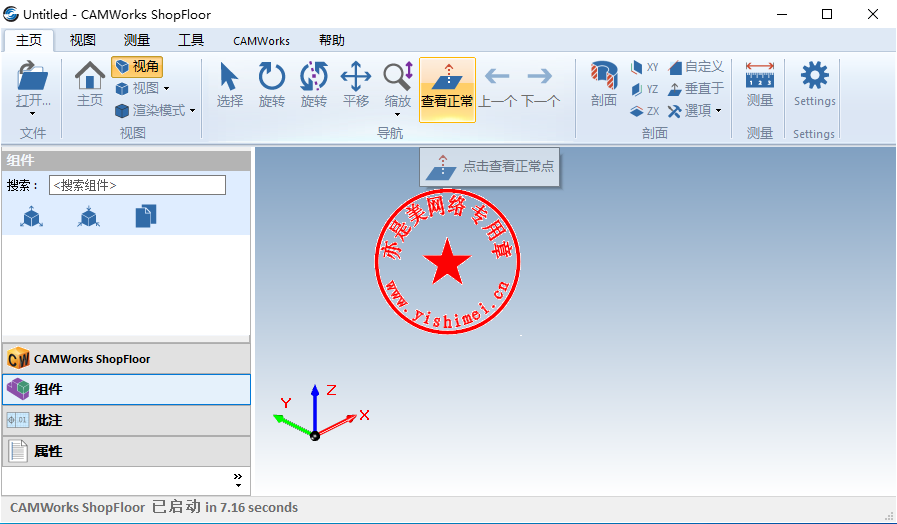Switch to the CAMWorks ribbon tab
The width and height of the screenshot is (897, 524).
click(261, 41)
